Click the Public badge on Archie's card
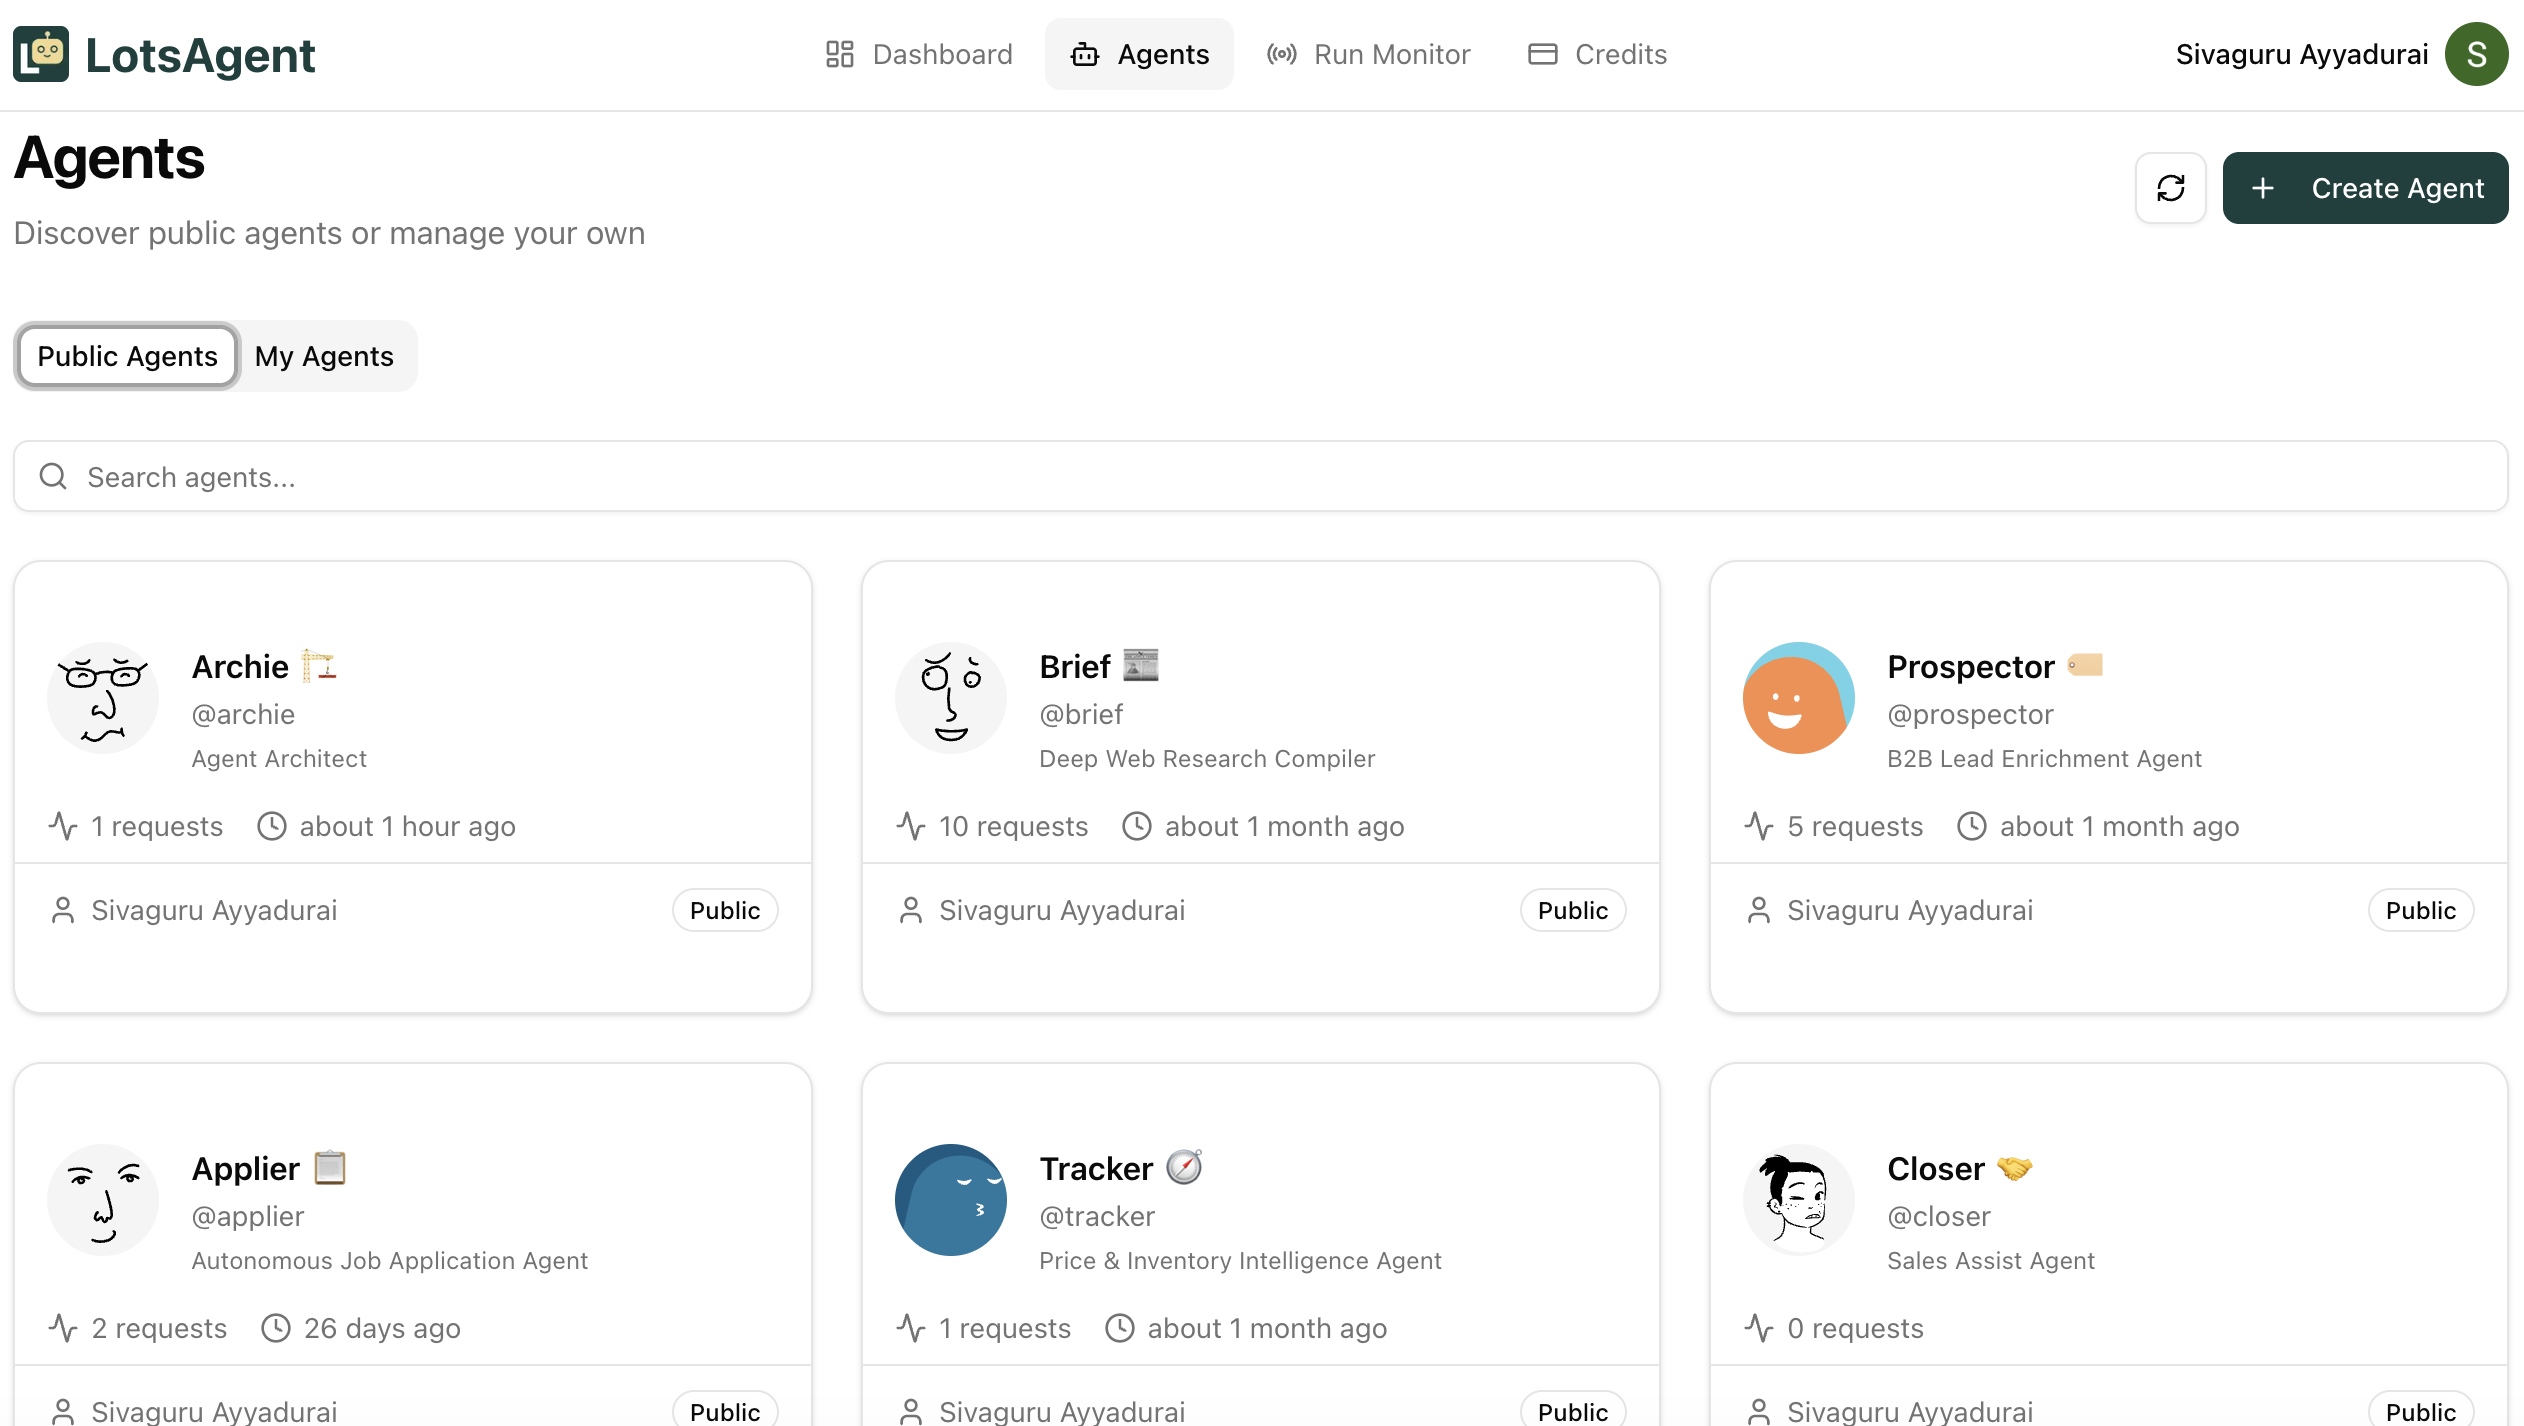2524x1426 pixels. pyautogui.click(x=724, y=910)
